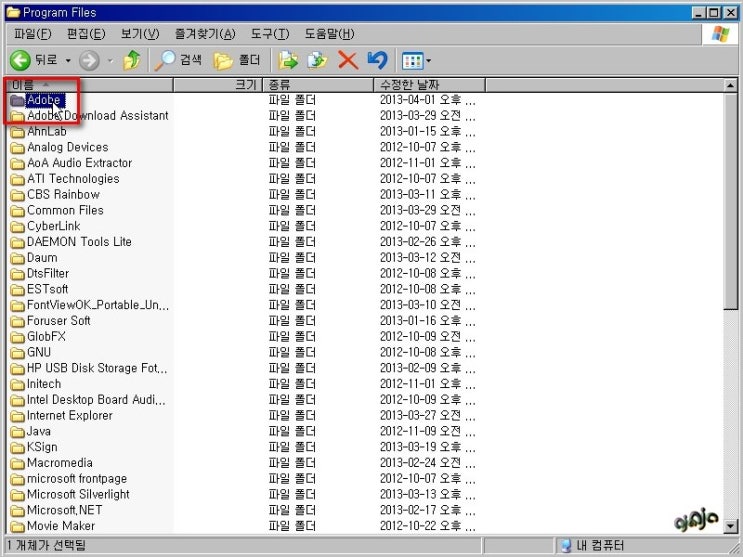Select the GlobFX folder icon
The width and height of the screenshot is (743, 557).
pos(18,337)
